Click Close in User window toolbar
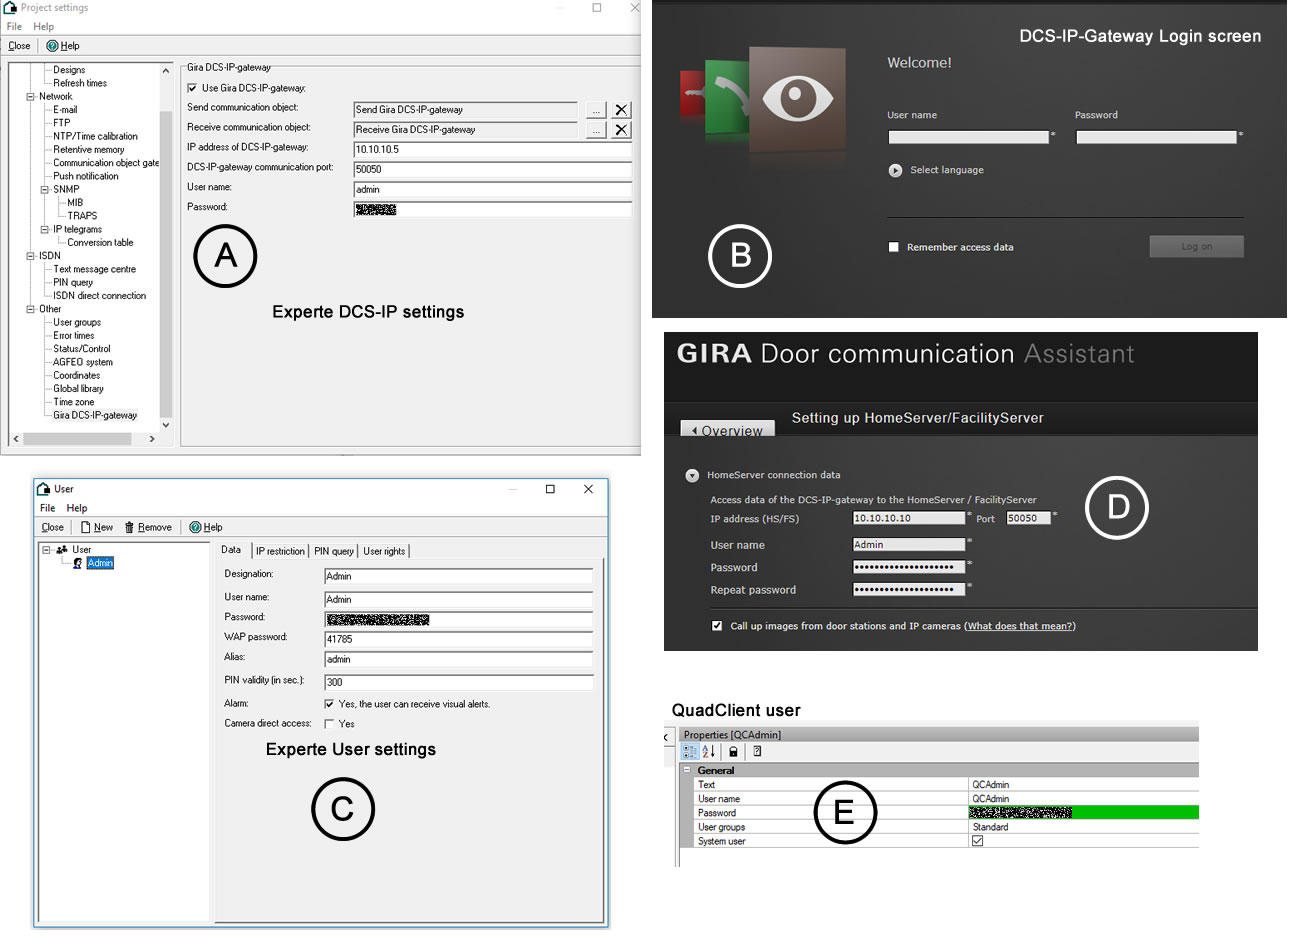This screenshot has width=1300, height=946. click(53, 527)
